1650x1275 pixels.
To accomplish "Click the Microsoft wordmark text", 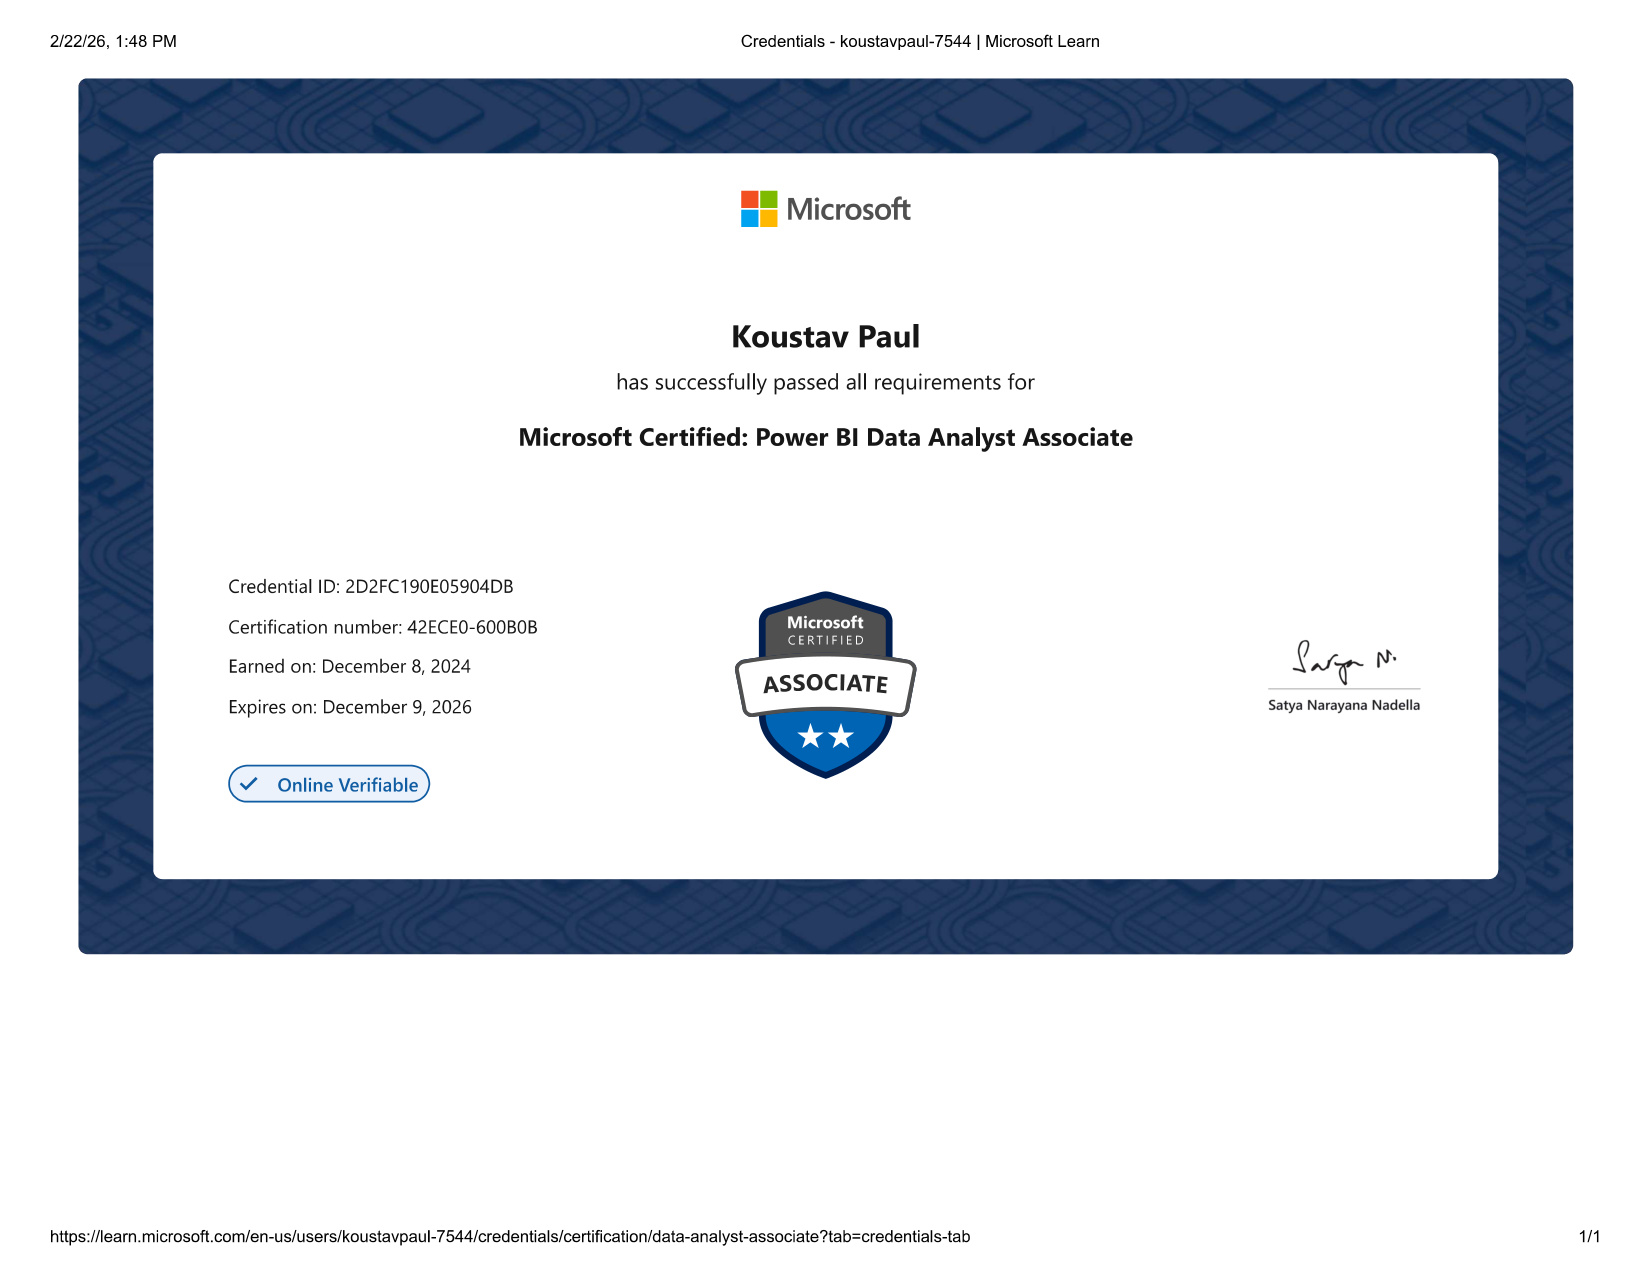I will [848, 209].
